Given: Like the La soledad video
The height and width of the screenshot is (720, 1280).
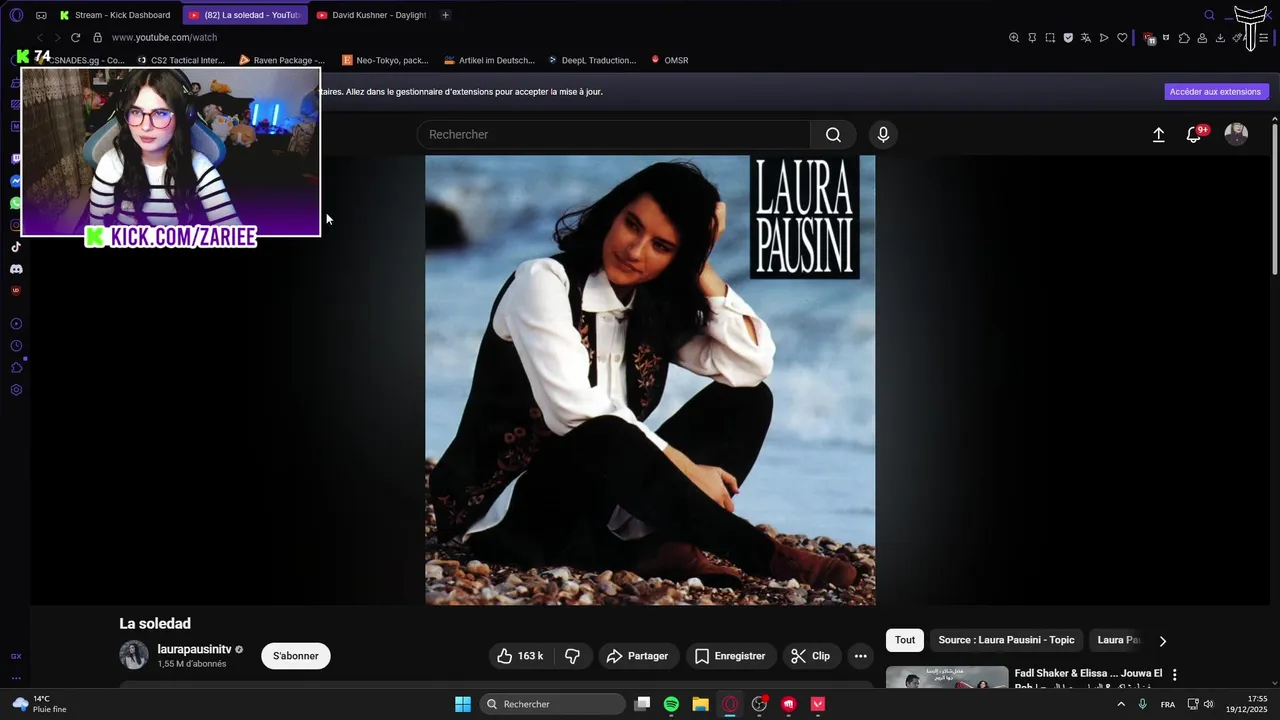Looking at the screenshot, I should pyautogui.click(x=520, y=656).
